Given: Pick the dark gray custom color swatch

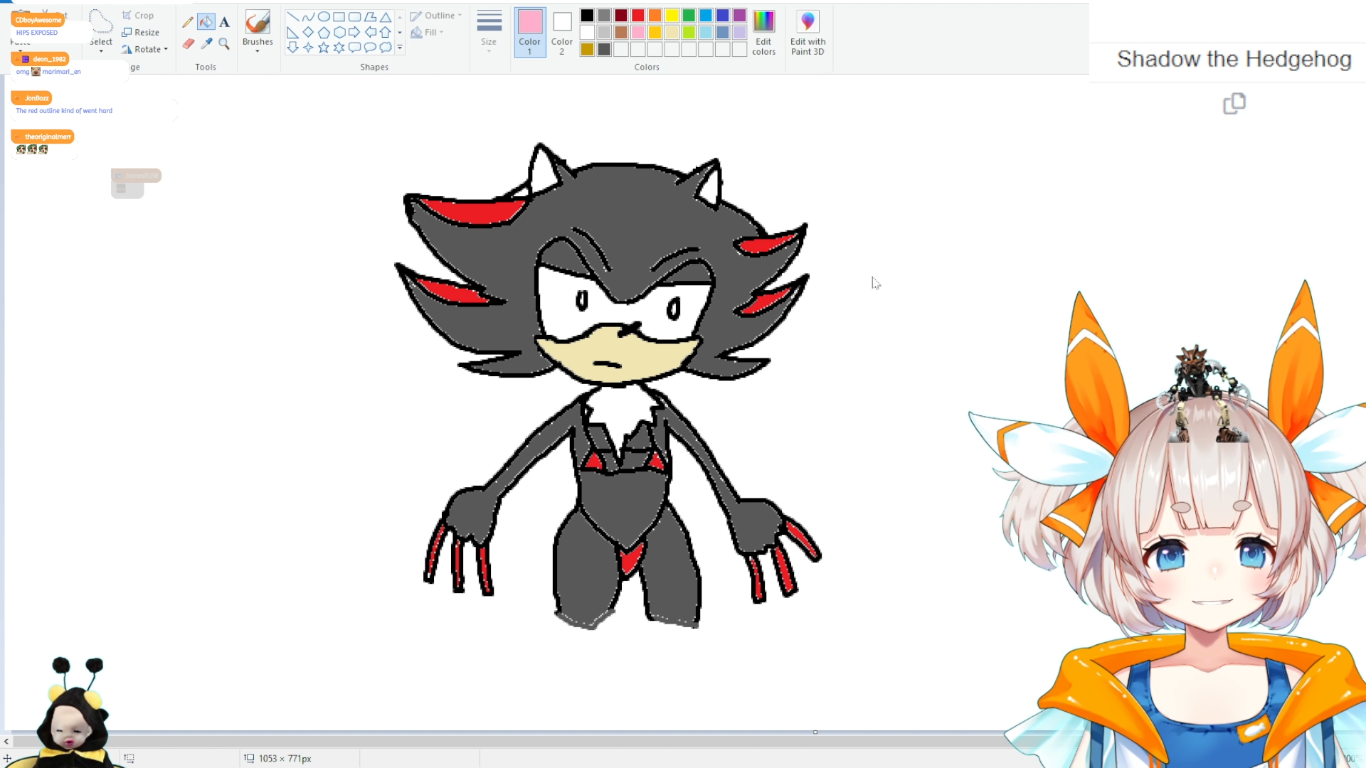Looking at the screenshot, I should 604,49.
